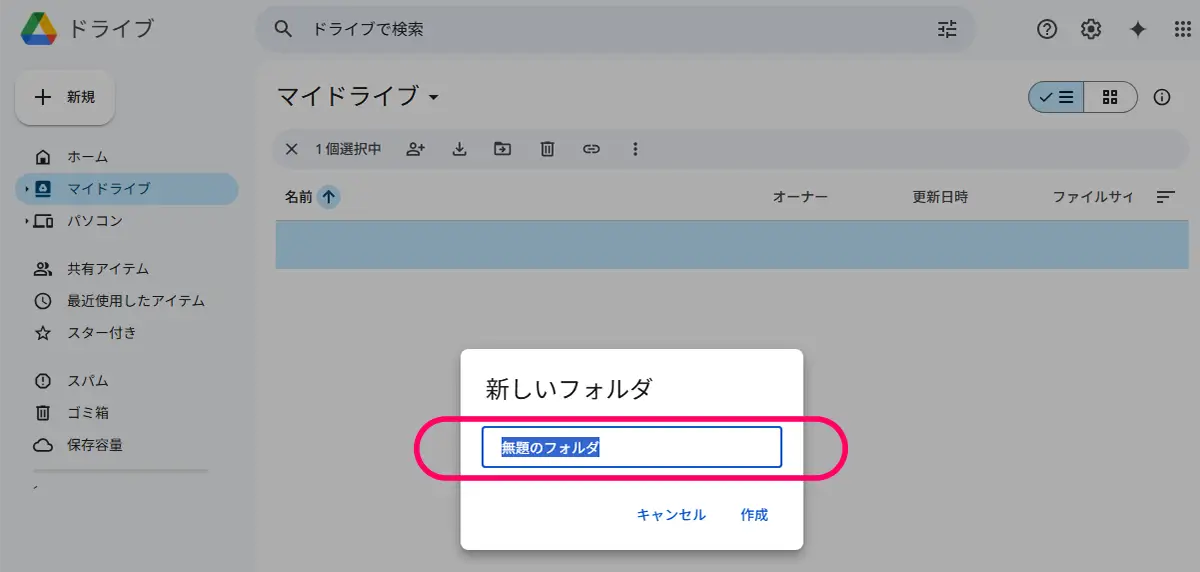The width and height of the screenshot is (1200, 572).
Task: Clear selection with X icon
Action: coord(292,149)
